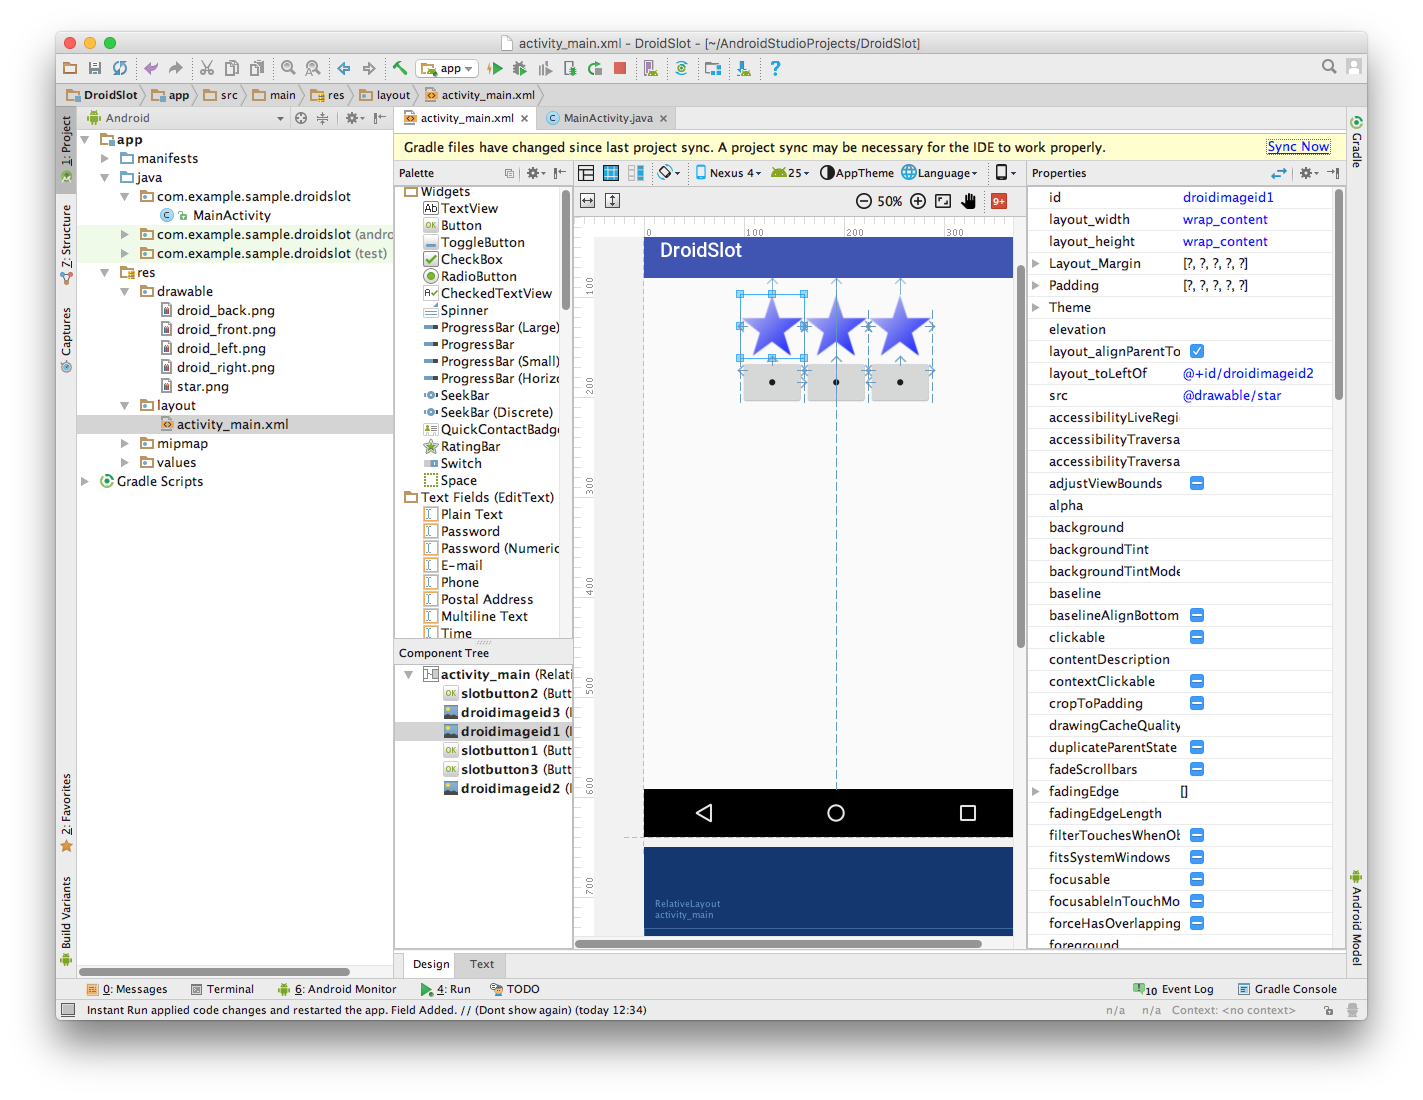
Task: Expand Layout_Margin property
Action: (x=1036, y=263)
